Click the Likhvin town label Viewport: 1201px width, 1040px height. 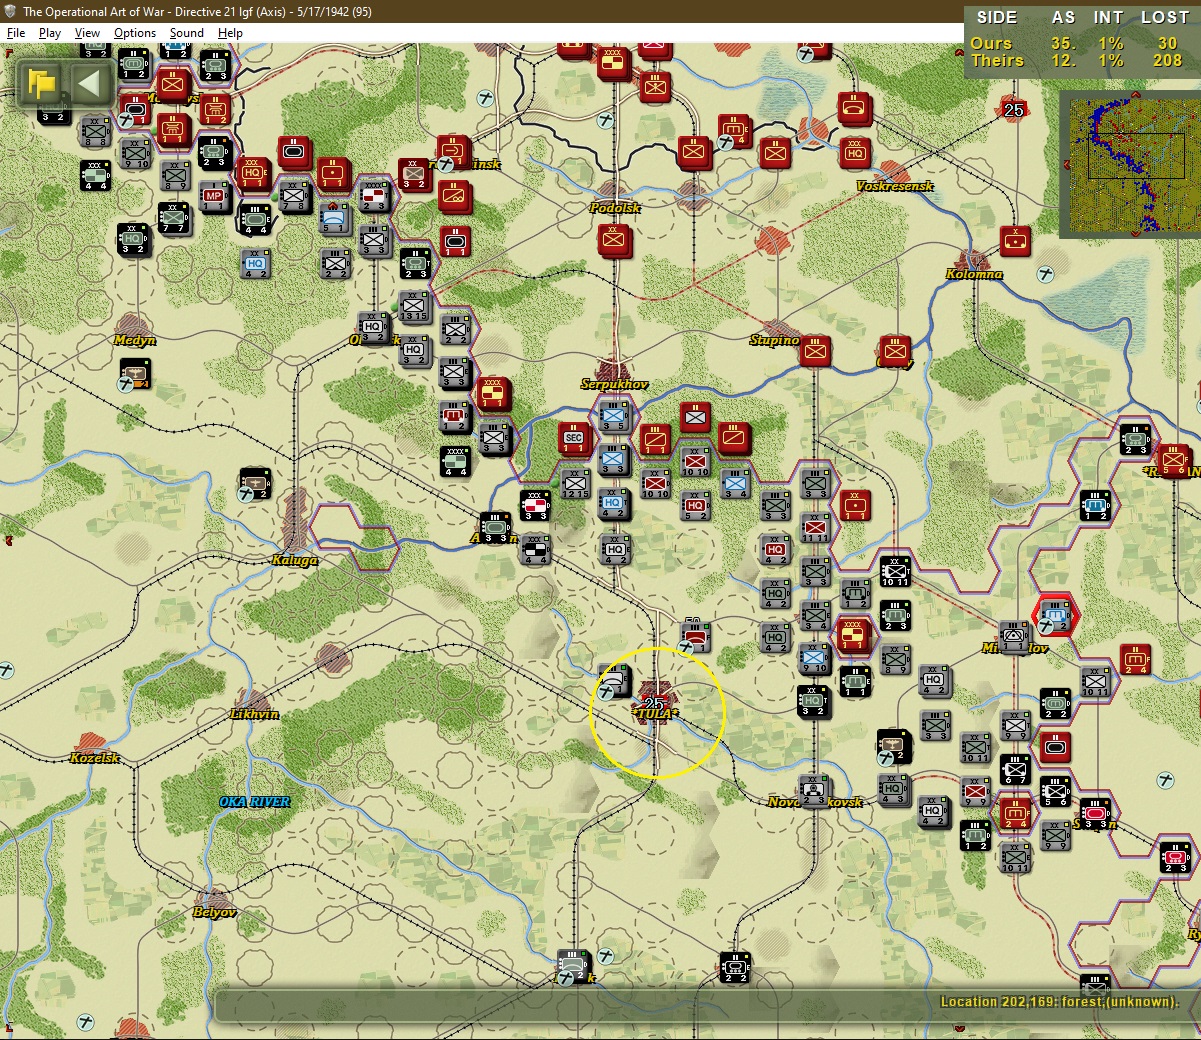coord(255,714)
